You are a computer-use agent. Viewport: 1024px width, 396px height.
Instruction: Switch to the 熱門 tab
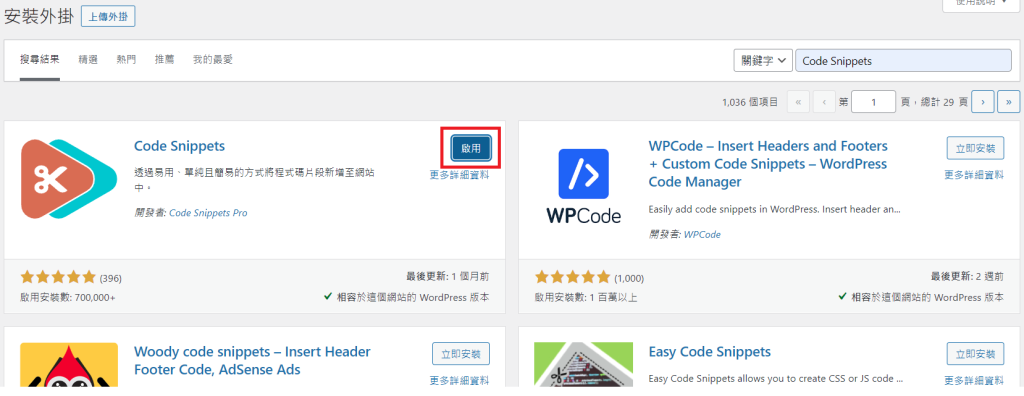126,59
